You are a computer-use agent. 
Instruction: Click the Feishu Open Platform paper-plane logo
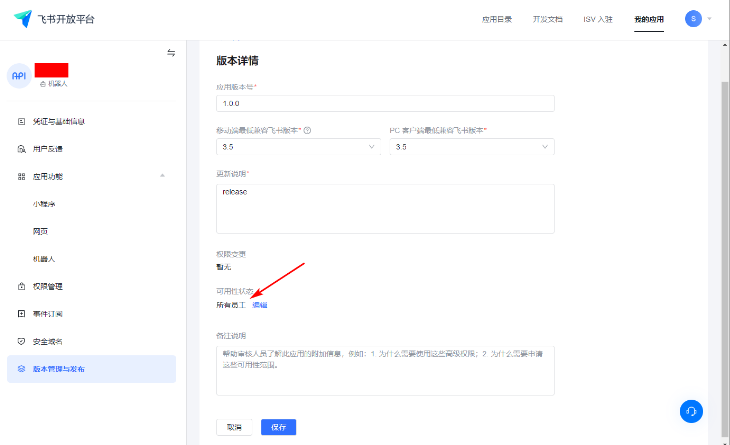click(23, 19)
